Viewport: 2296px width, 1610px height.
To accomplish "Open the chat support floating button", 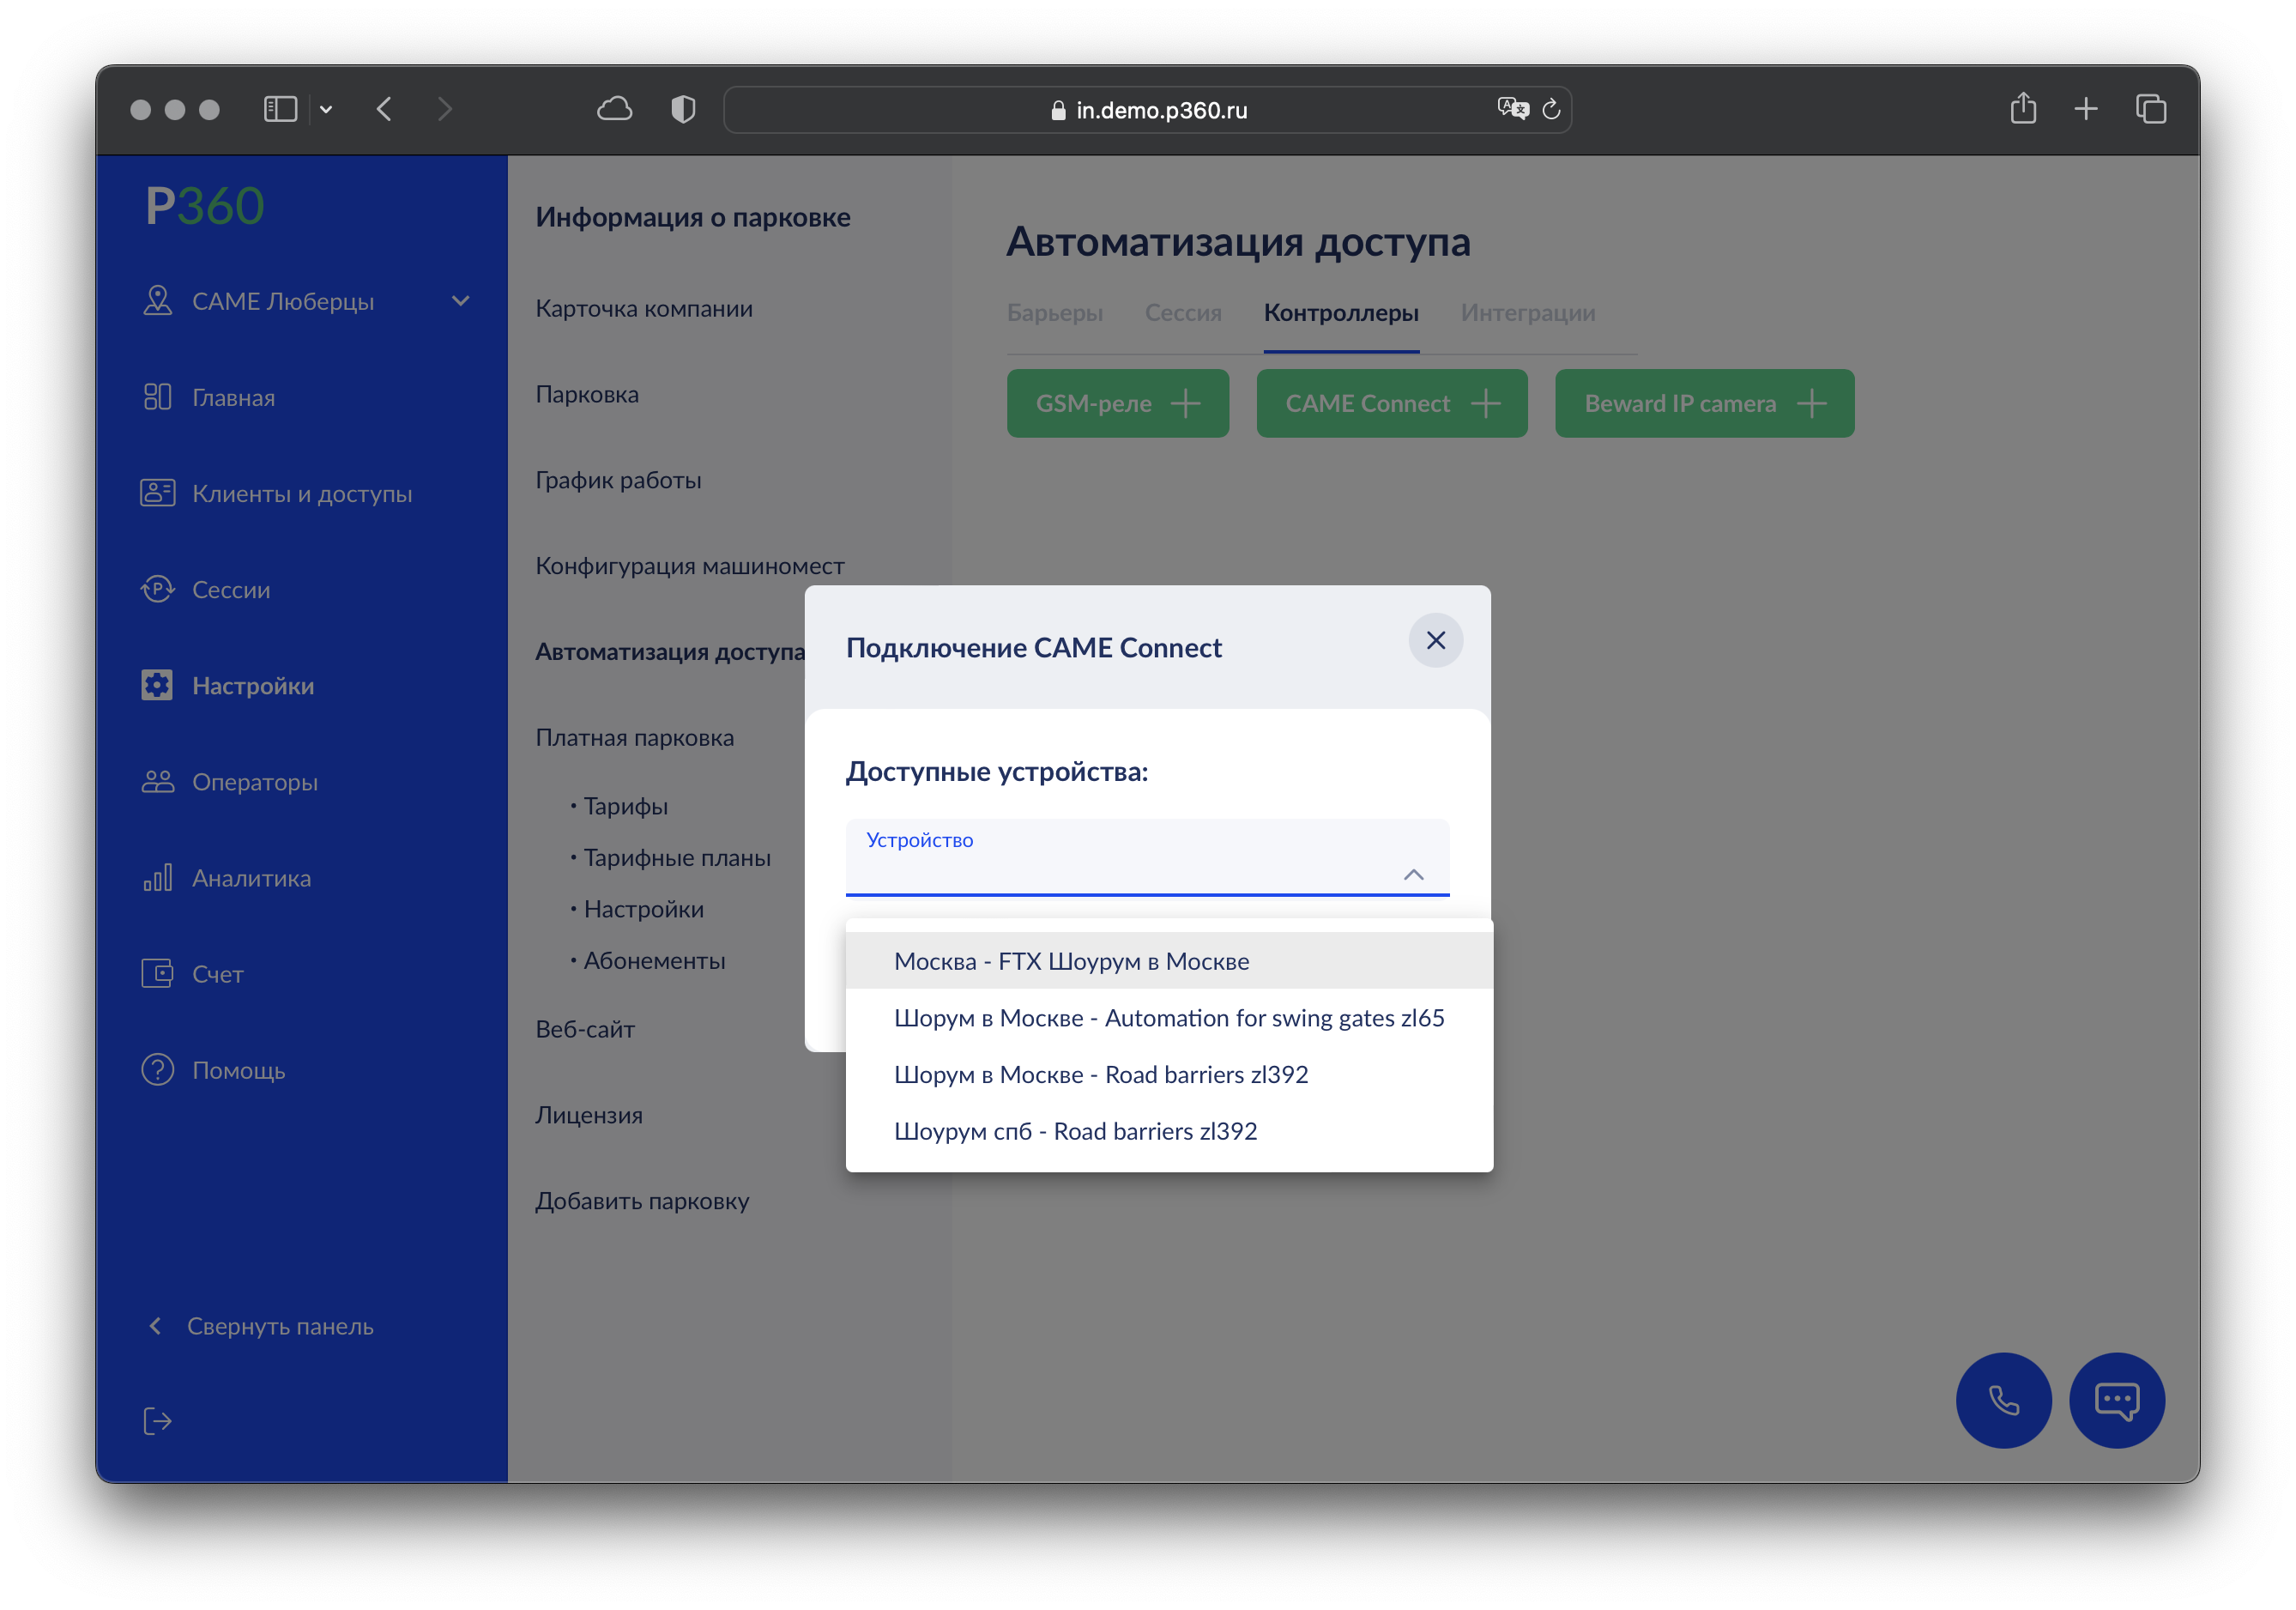I will [x=2116, y=1400].
